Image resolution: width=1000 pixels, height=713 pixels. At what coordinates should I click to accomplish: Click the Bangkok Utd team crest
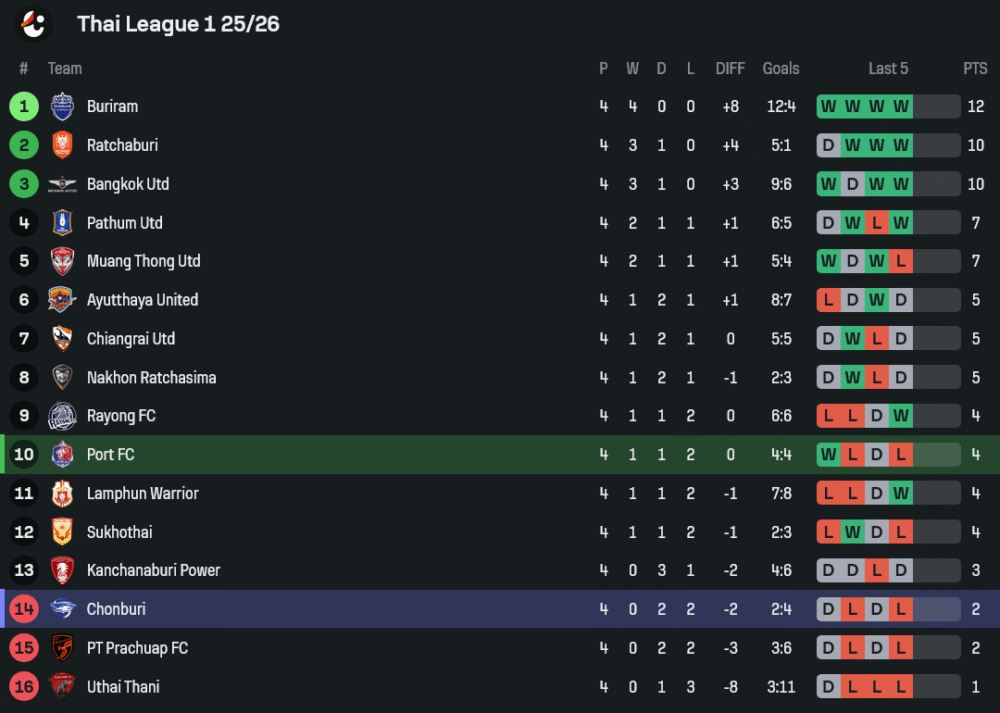tap(62, 184)
